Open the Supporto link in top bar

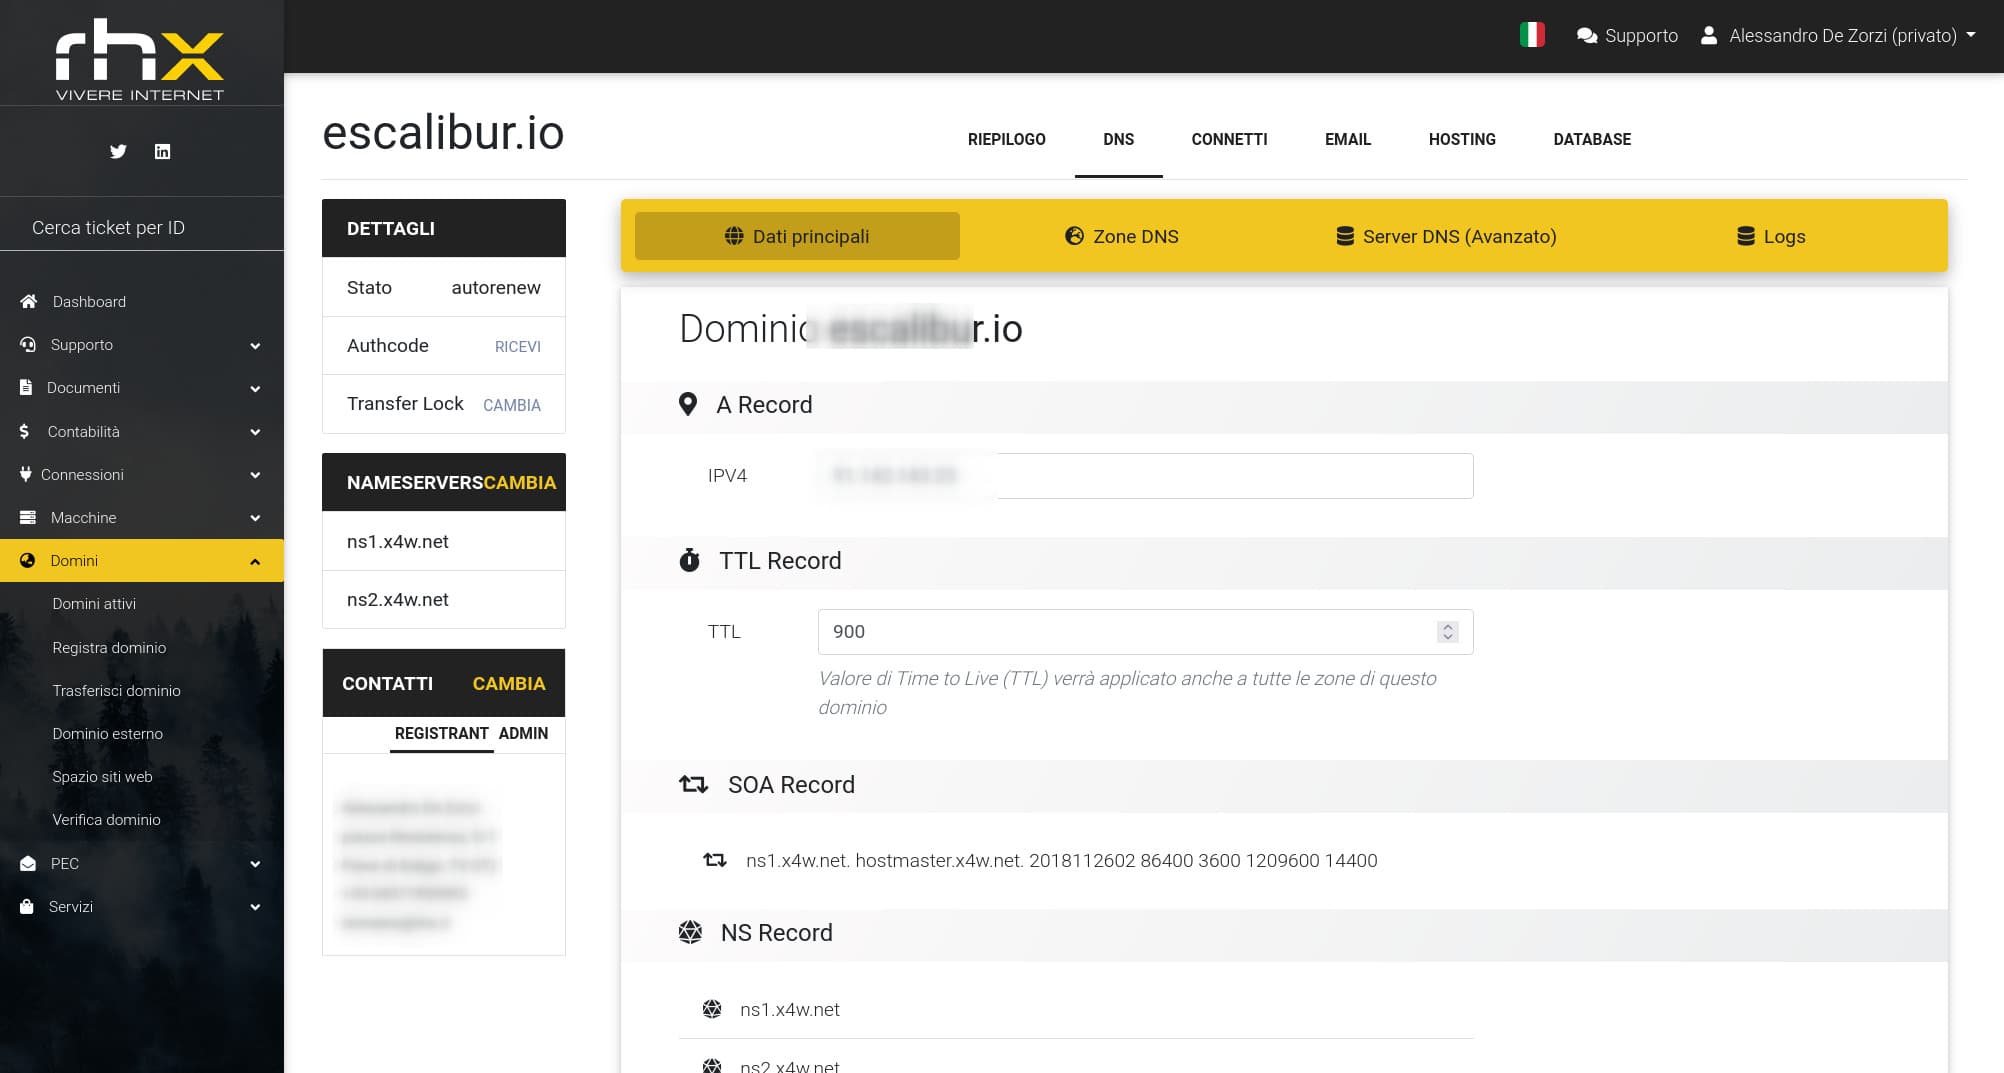click(x=1627, y=35)
